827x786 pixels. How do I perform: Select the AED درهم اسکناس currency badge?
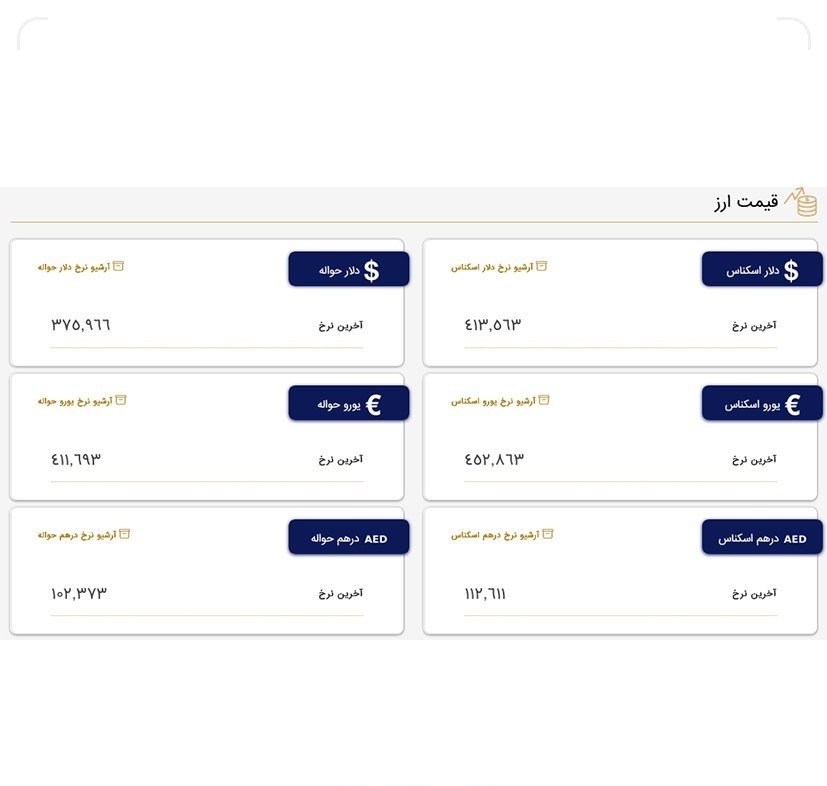point(761,536)
